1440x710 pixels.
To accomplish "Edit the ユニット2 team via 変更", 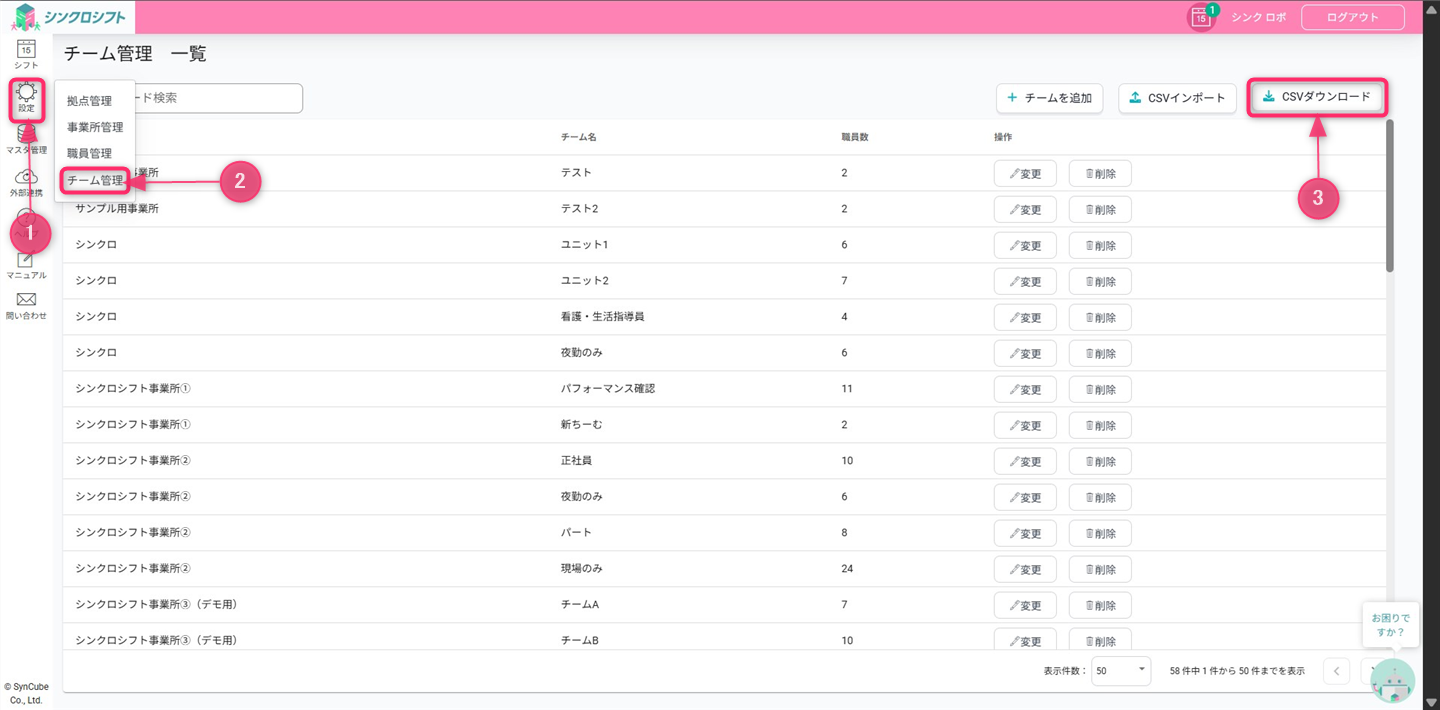I will click(1025, 281).
